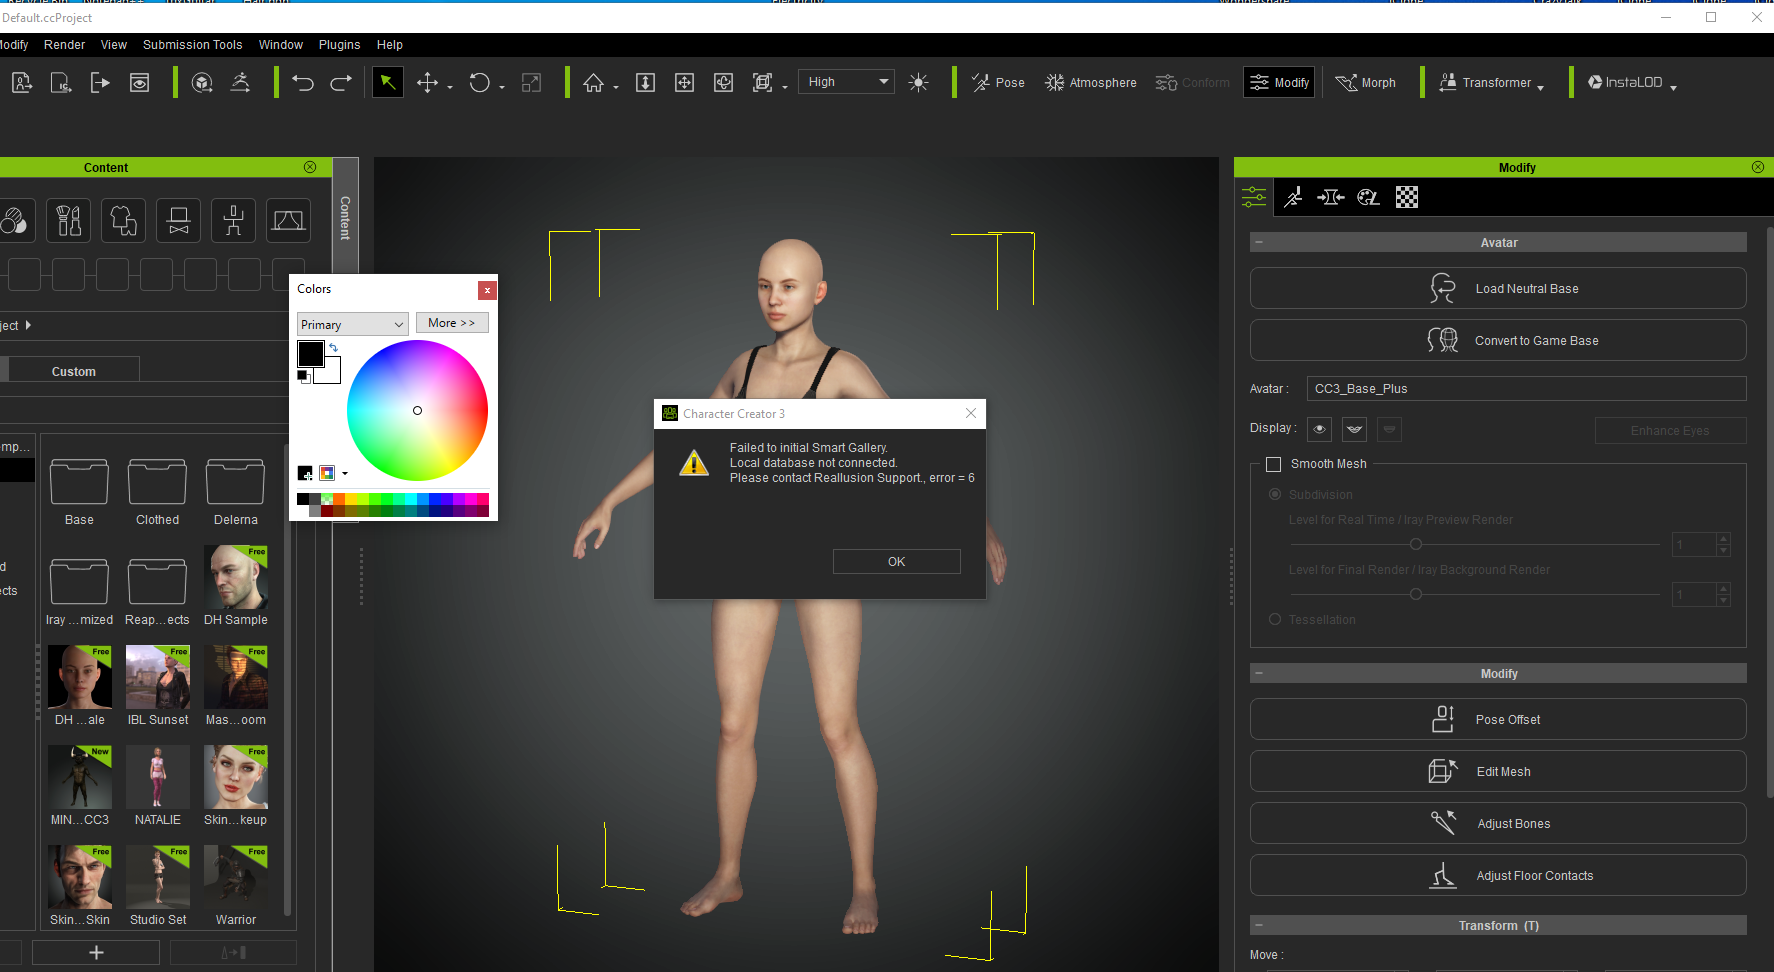
Task: Open the Material palette tab in Modify panel
Action: [1369, 197]
